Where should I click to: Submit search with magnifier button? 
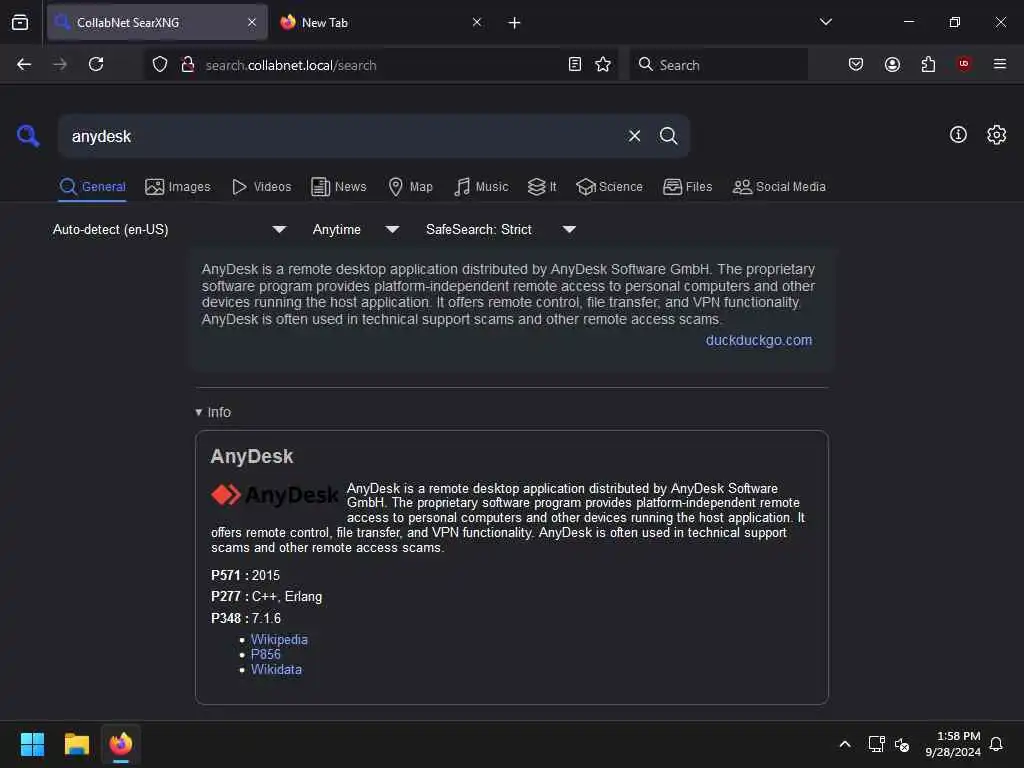[x=668, y=136]
